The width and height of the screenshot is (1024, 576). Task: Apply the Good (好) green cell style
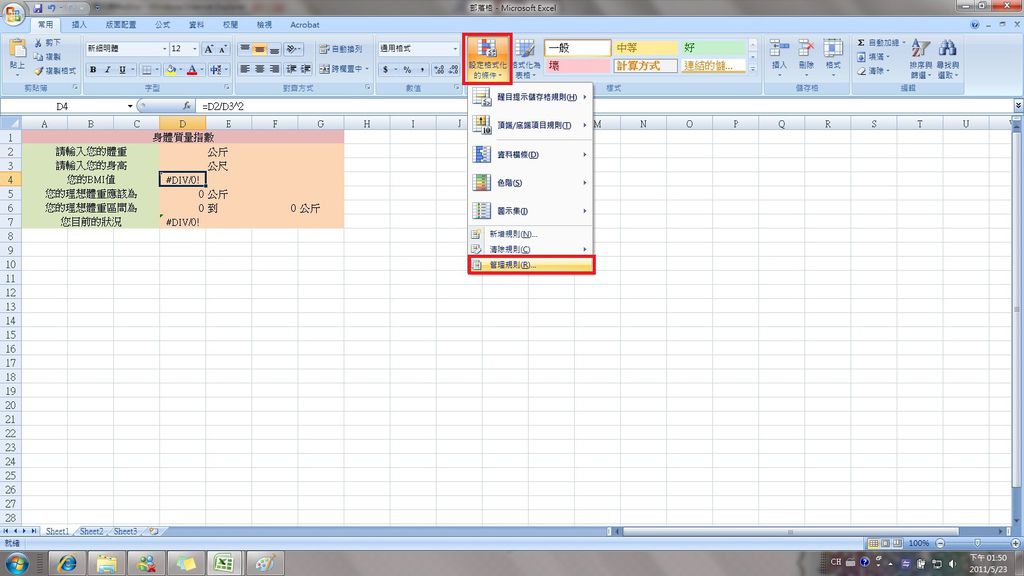[x=713, y=48]
